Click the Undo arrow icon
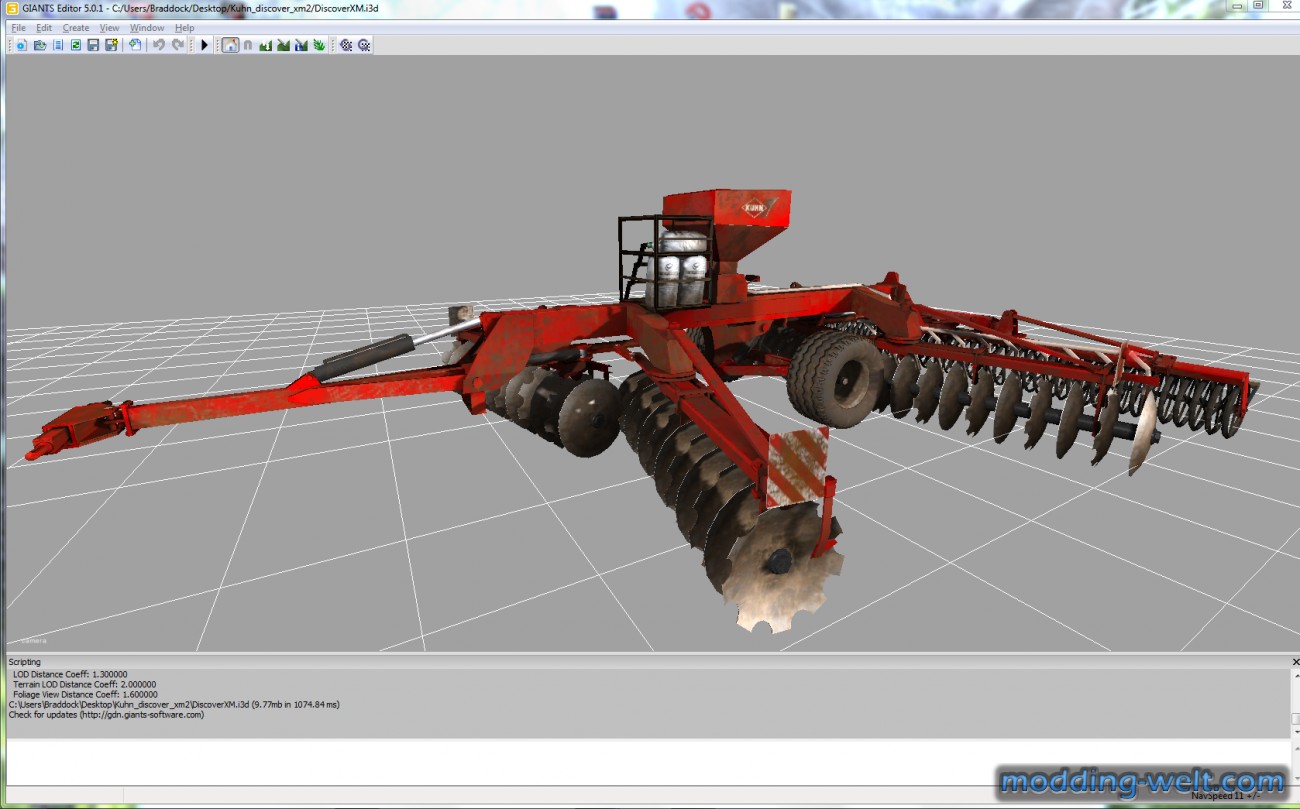The height and width of the screenshot is (809, 1300). [x=158, y=45]
